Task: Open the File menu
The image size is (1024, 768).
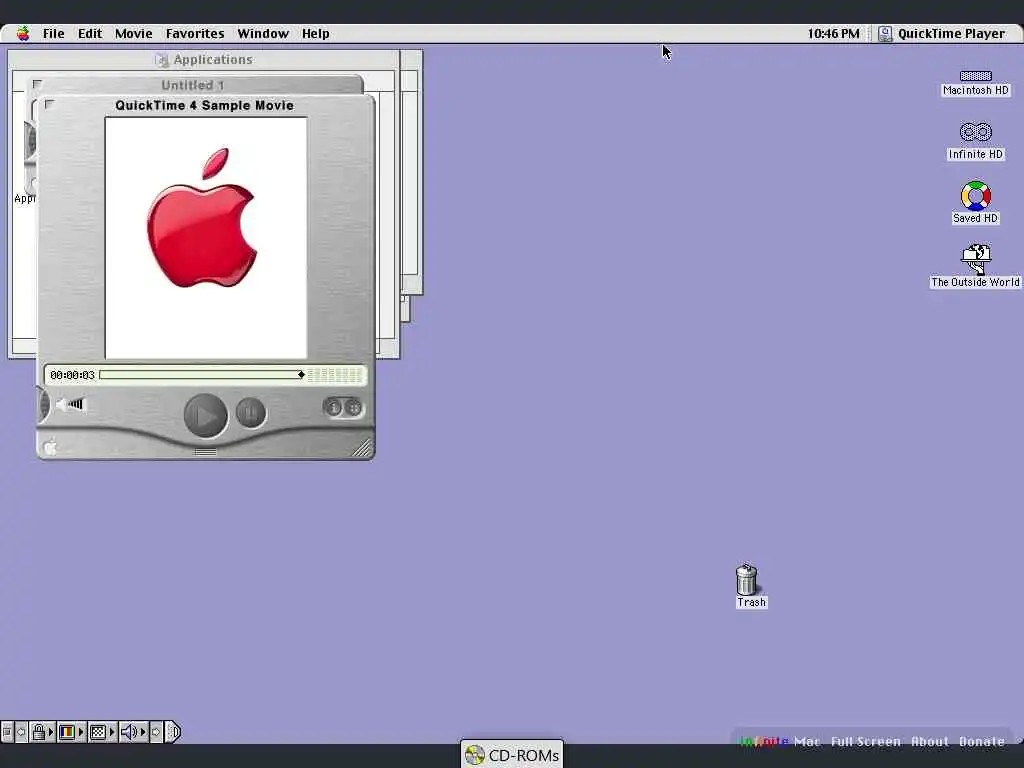Action: [54, 33]
